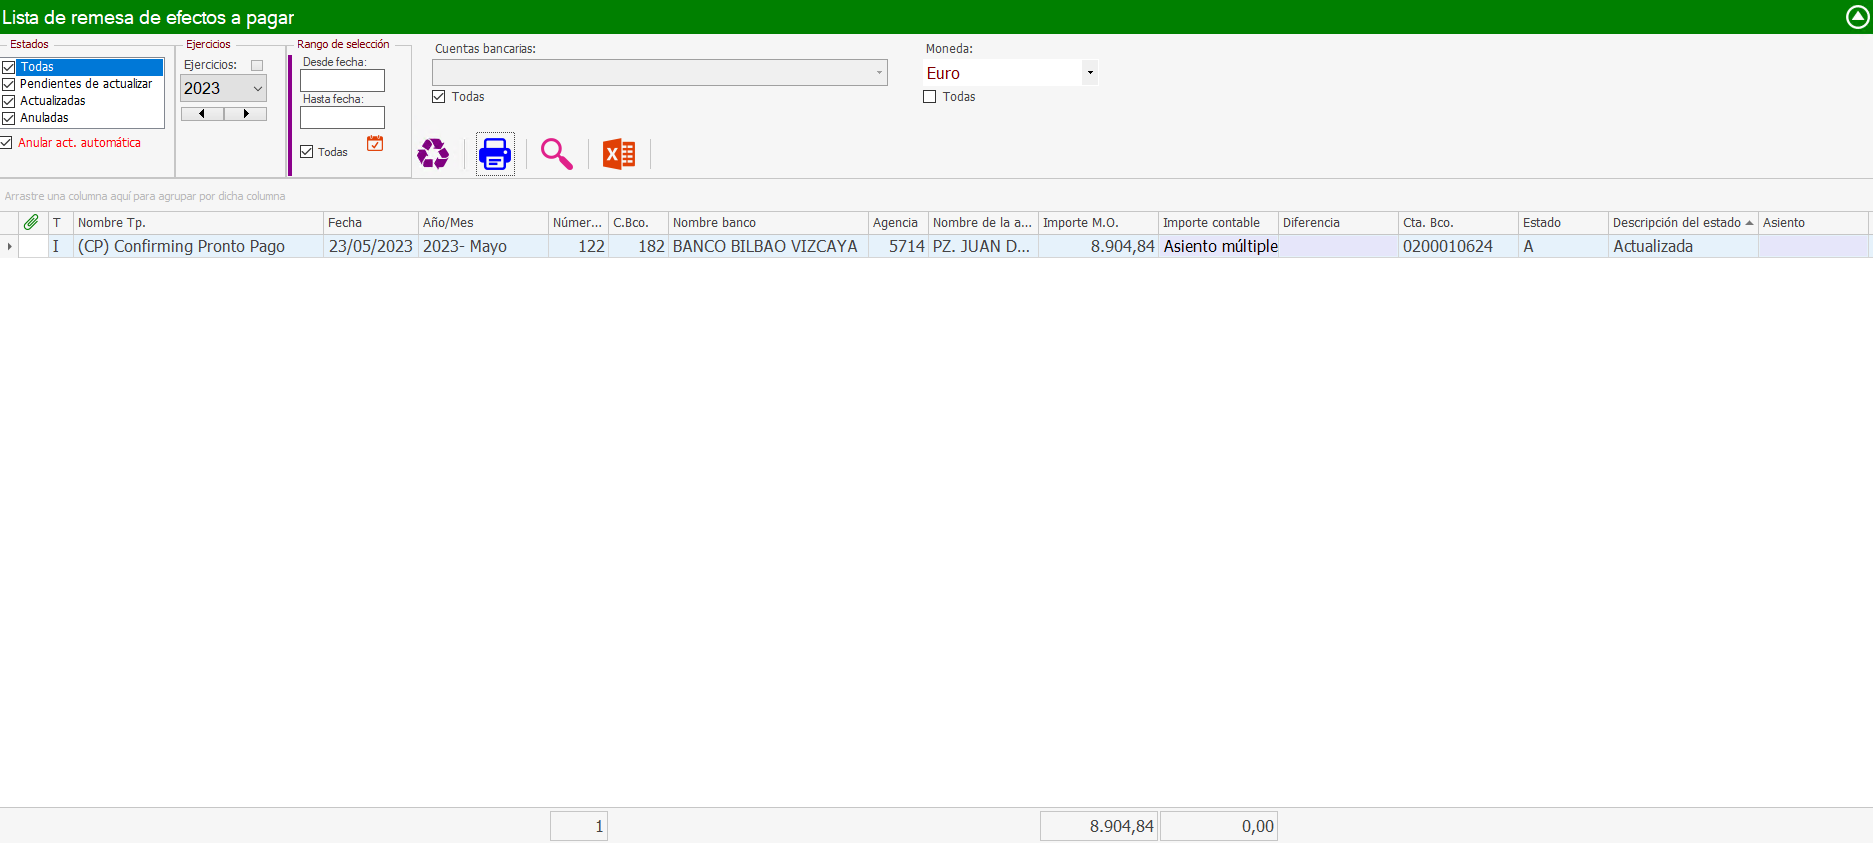Export the list to Excel
Viewport: 1873px width, 843px height.
coord(619,154)
